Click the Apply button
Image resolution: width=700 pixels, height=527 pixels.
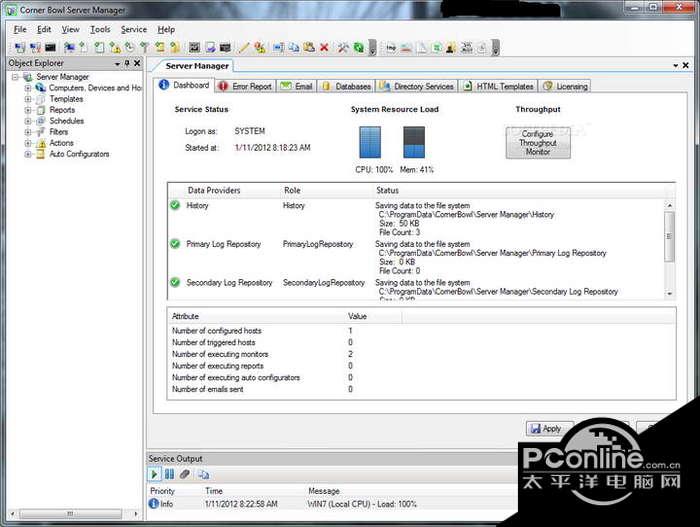550,429
